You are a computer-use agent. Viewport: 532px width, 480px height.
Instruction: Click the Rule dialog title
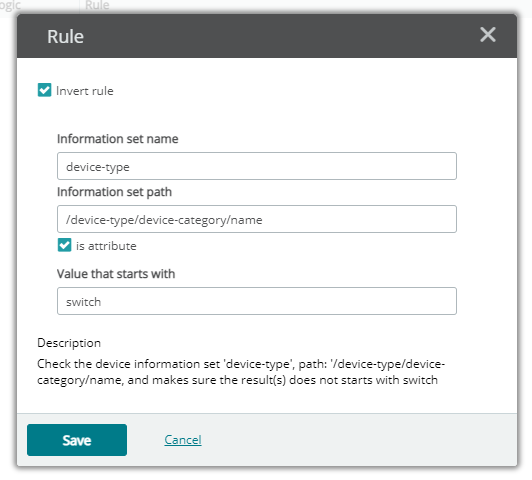pos(65,36)
